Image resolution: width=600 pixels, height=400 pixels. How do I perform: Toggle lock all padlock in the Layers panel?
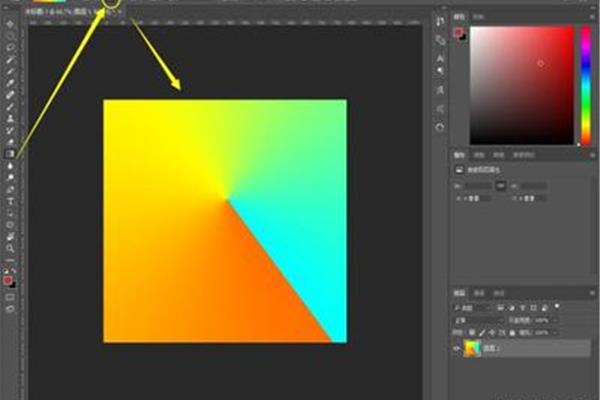(x=512, y=333)
